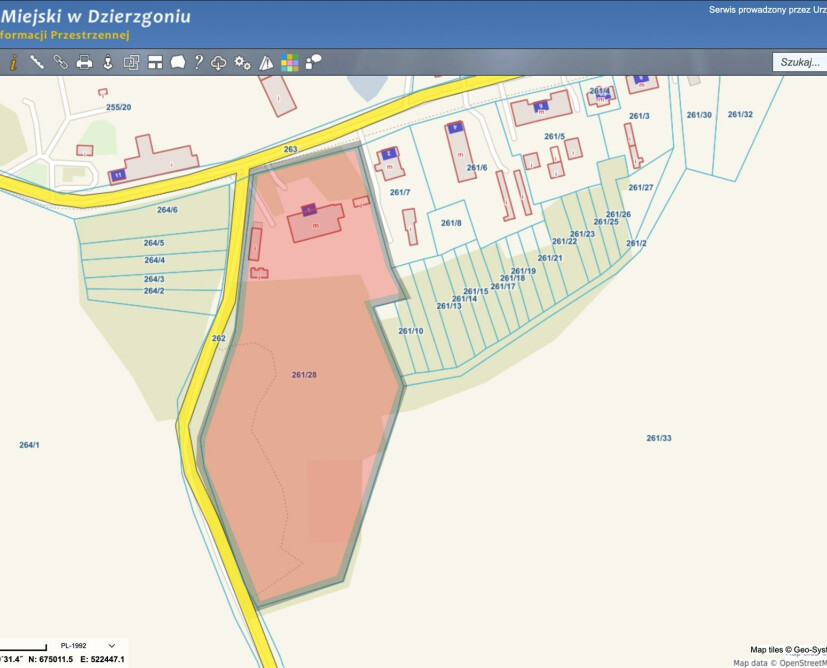Click the overlapping squares selection icon

click(131, 62)
